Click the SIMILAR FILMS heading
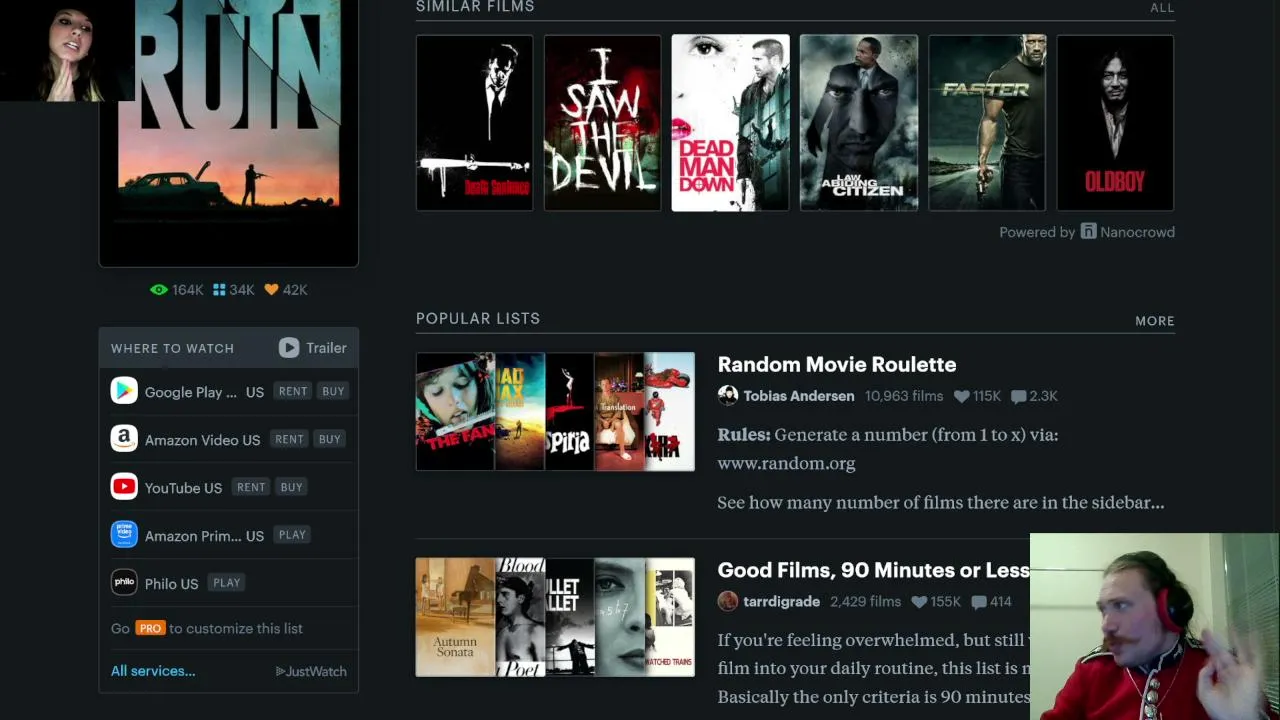 [x=475, y=7]
